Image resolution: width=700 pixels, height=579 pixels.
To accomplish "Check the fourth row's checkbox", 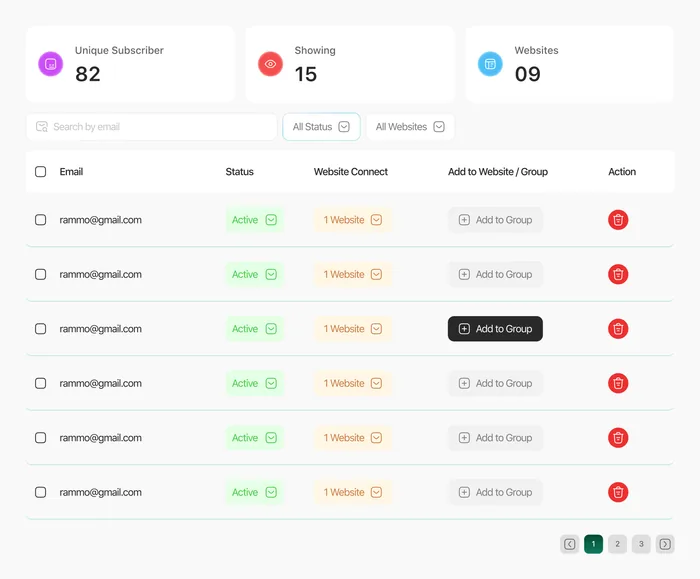I will (x=41, y=383).
